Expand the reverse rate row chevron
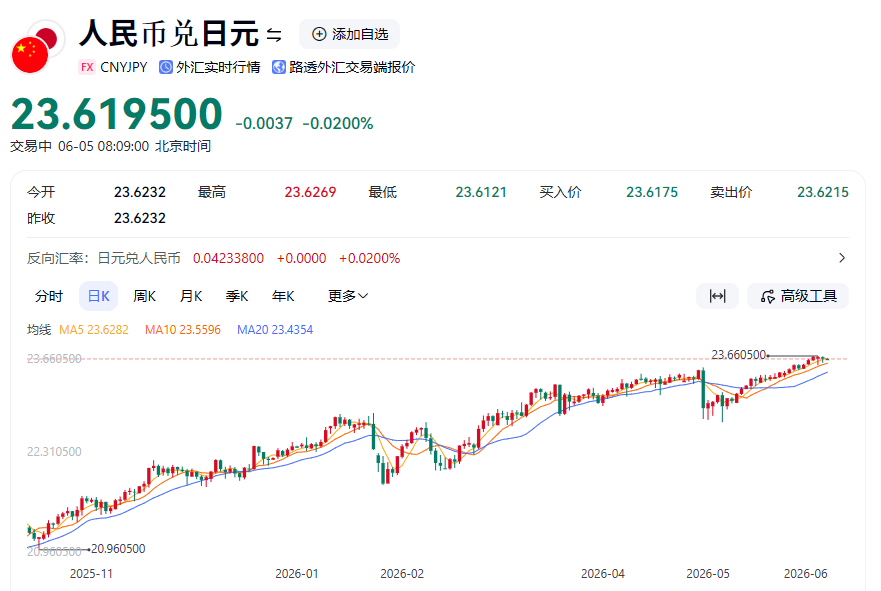 click(842, 258)
